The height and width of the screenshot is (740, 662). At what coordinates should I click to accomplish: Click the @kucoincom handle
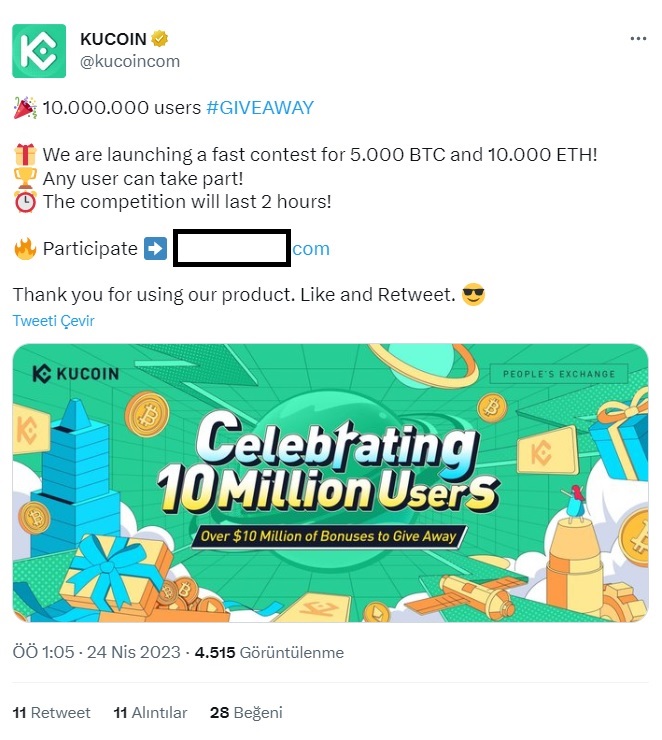[129, 61]
